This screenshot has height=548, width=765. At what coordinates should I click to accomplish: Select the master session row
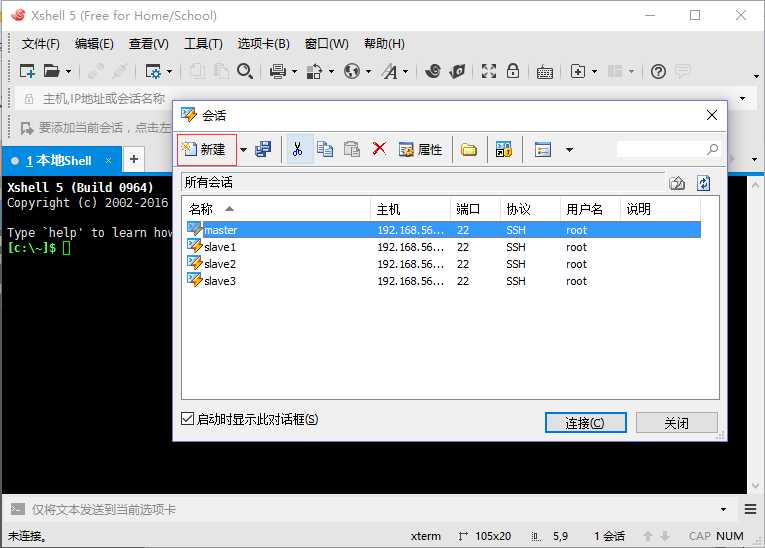443,230
